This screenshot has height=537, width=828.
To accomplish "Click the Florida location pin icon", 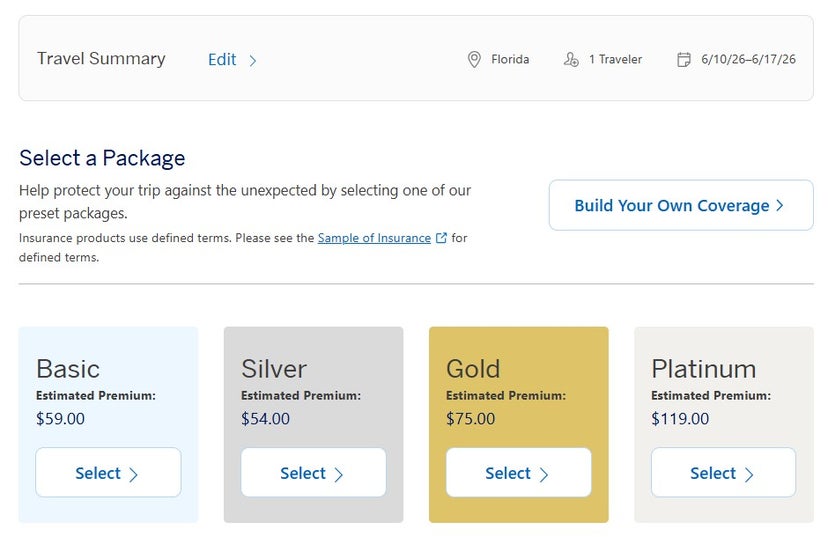I will (474, 60).
